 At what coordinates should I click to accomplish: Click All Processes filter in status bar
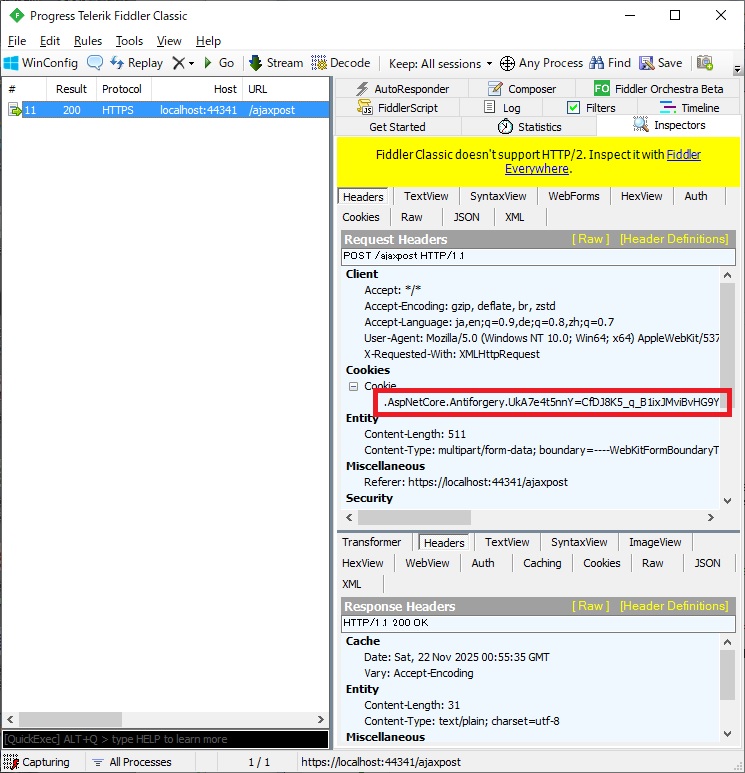[x=132, y=762]
